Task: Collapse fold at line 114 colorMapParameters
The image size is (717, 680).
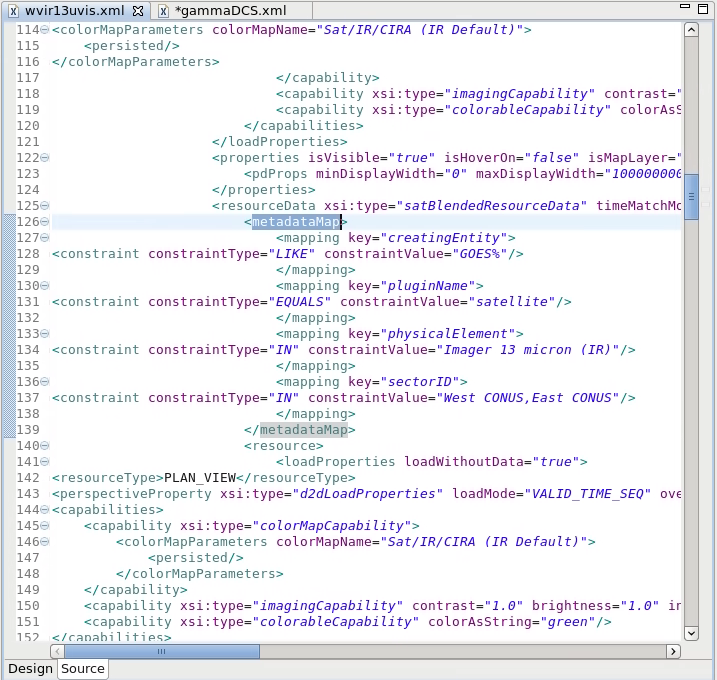Action: 44,30
